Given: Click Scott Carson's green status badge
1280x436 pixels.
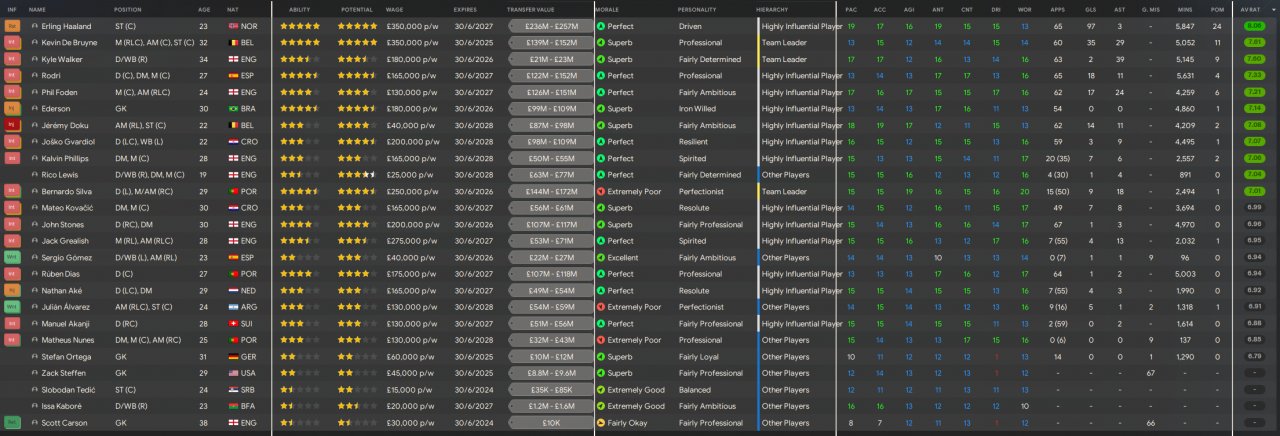Looking at the screenshot, I should click(x=12, y=423).
